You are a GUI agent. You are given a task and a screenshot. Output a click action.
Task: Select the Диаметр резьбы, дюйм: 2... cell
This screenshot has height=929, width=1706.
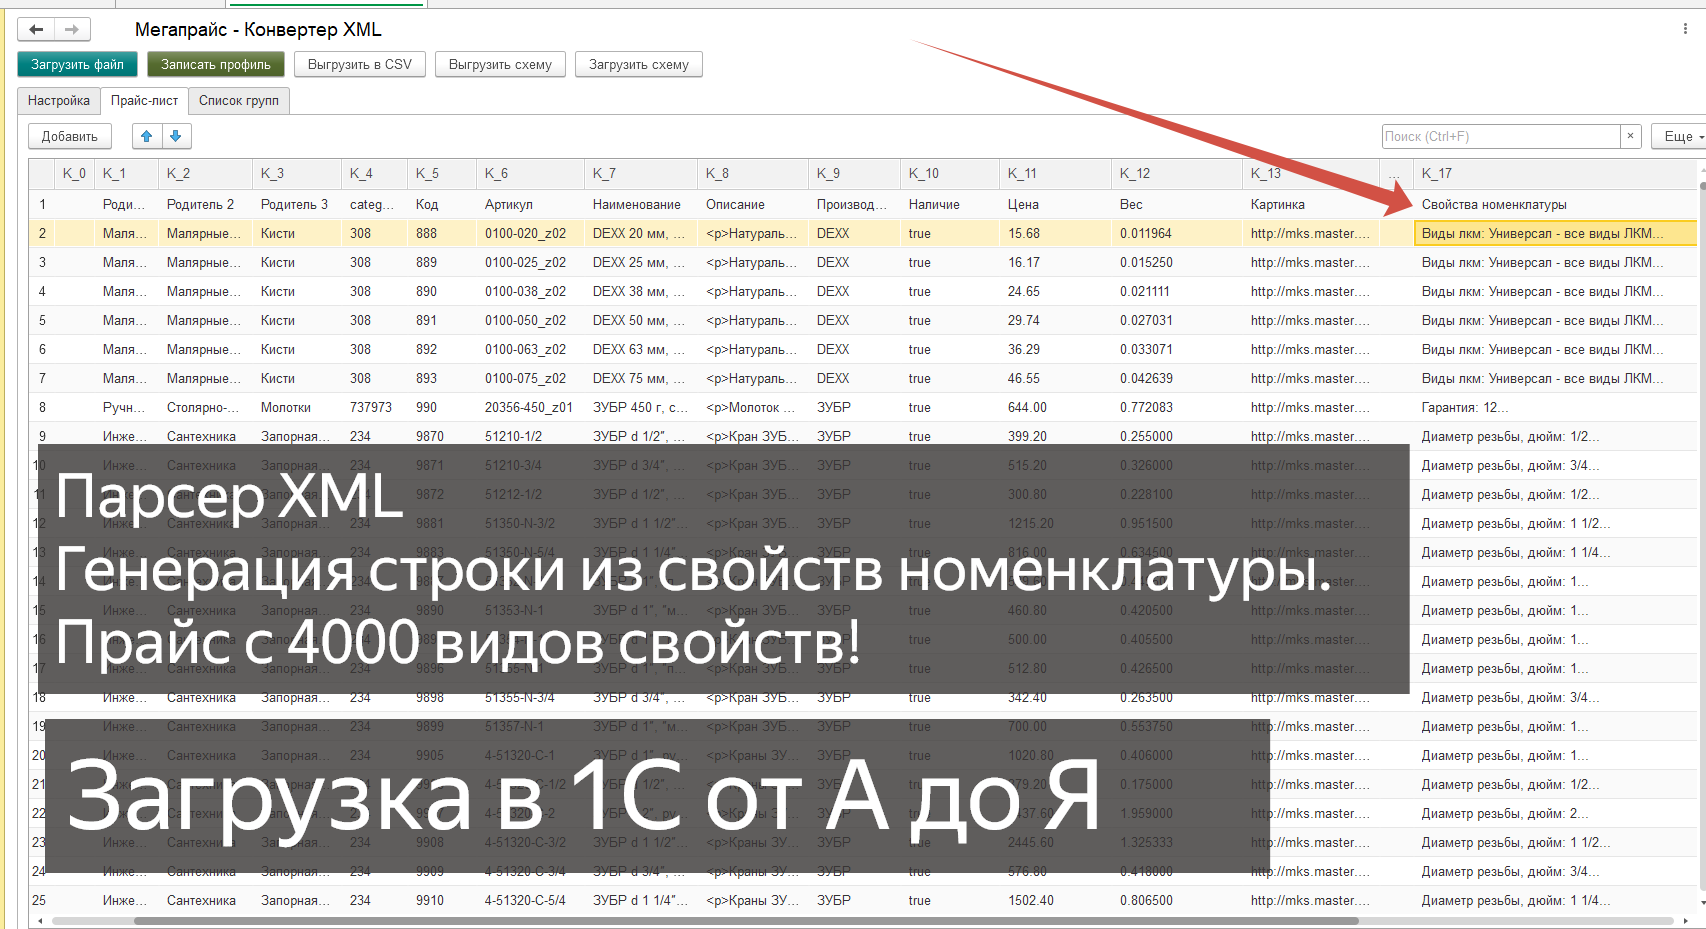pyautogui.click(x=1556, y=813)
